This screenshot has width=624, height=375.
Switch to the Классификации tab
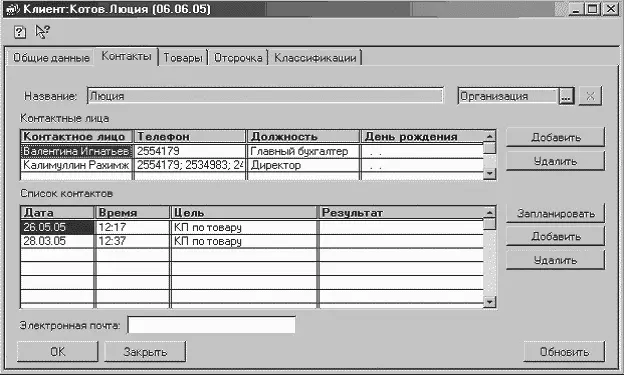pyautogui.click(x=315, y=58)
